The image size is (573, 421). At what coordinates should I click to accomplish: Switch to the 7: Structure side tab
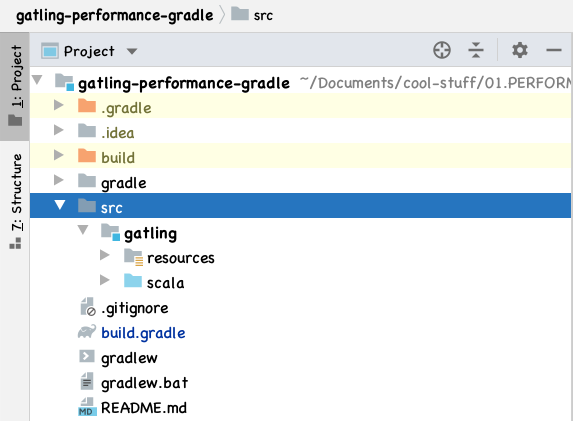click(15, 201)
